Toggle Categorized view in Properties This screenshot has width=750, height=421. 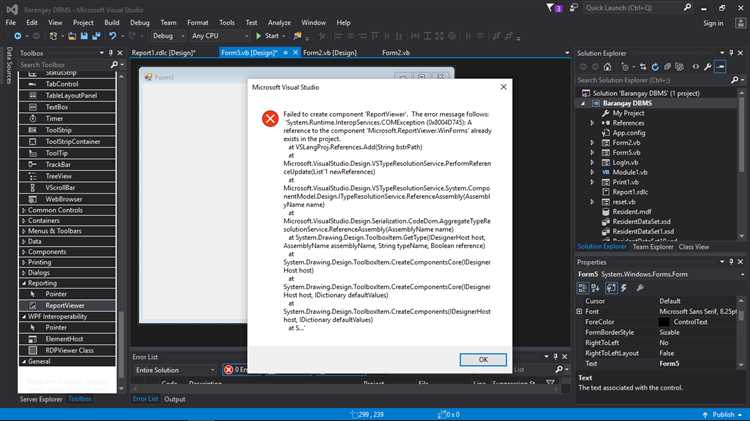pos(582,288)
